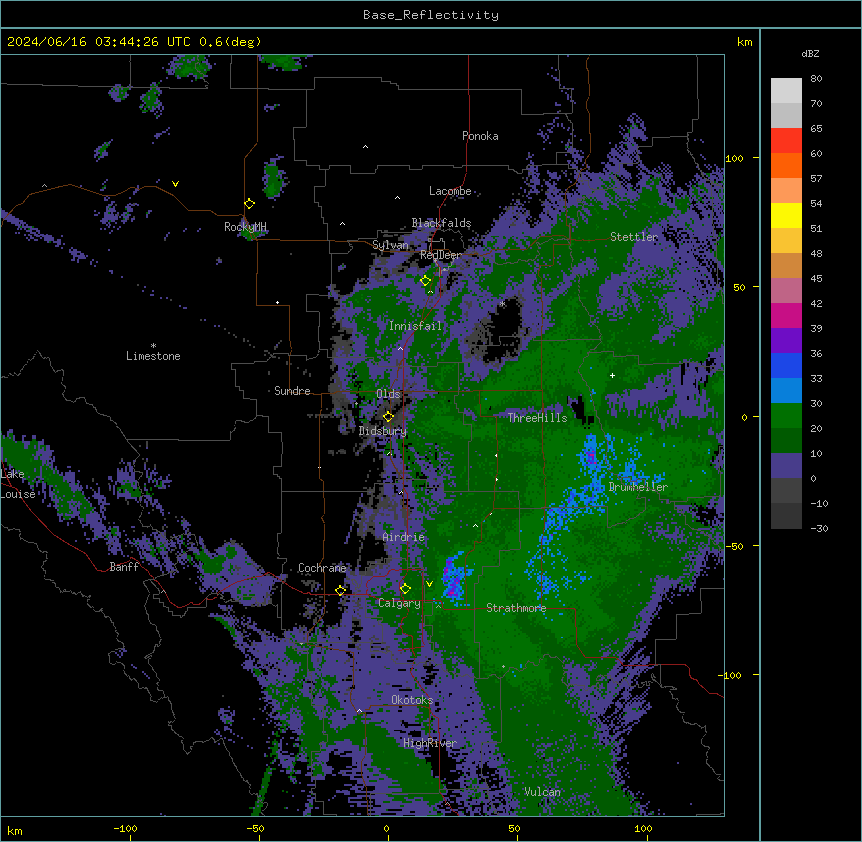
Task: Click the -30 value in the dBZ legend
Action: [819, 529]
